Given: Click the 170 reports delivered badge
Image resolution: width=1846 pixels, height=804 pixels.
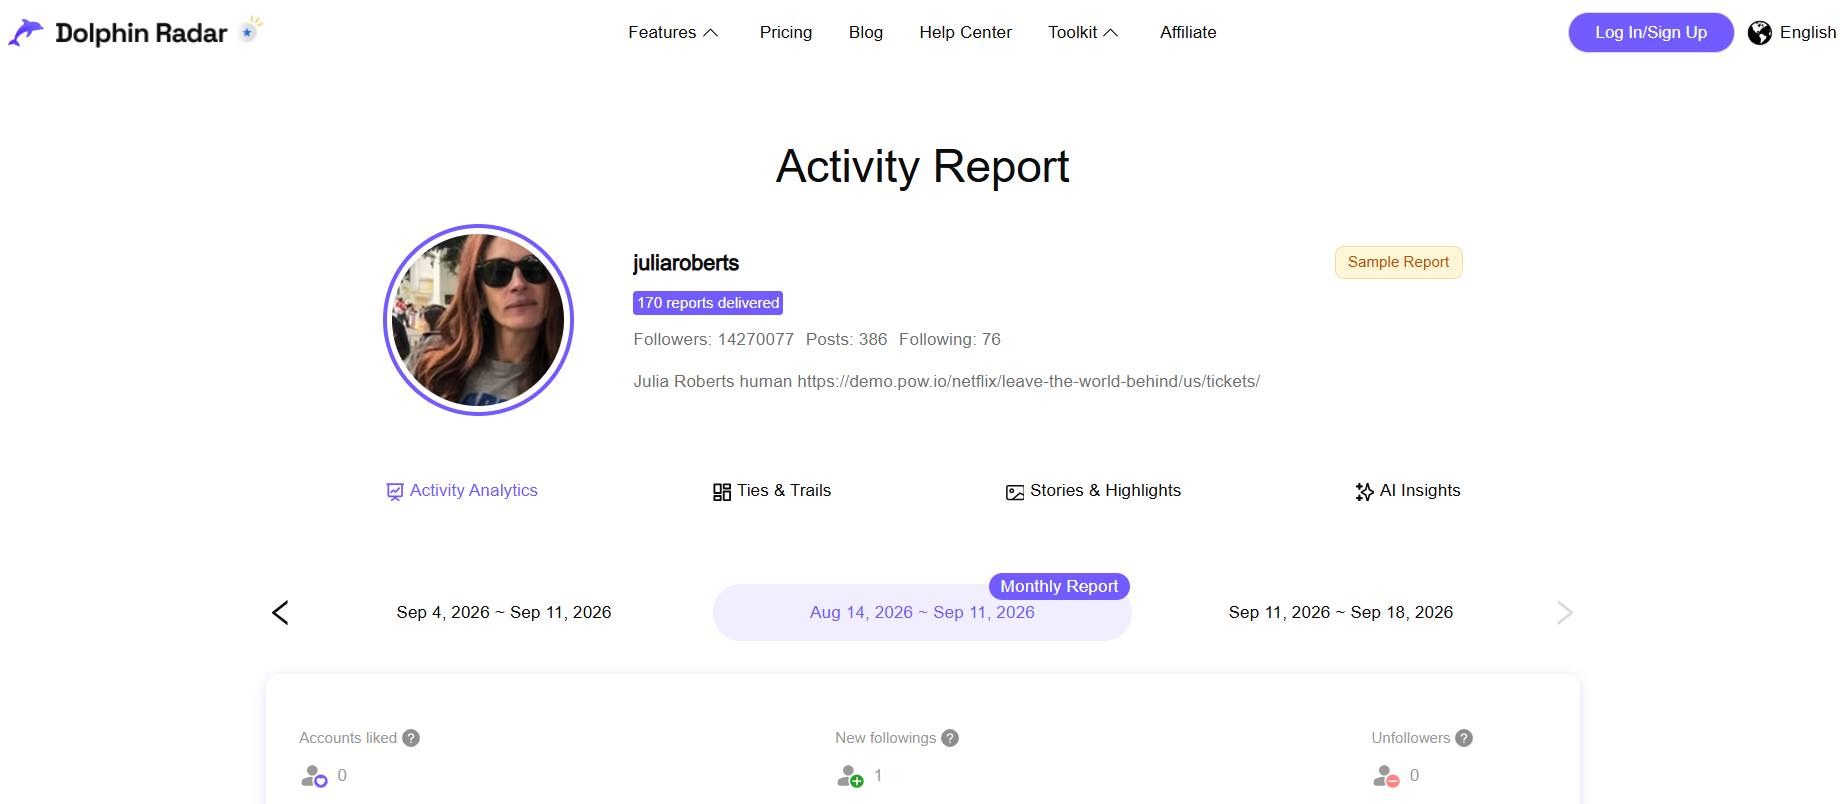Looking at the screenshot, I should (708, 303).
